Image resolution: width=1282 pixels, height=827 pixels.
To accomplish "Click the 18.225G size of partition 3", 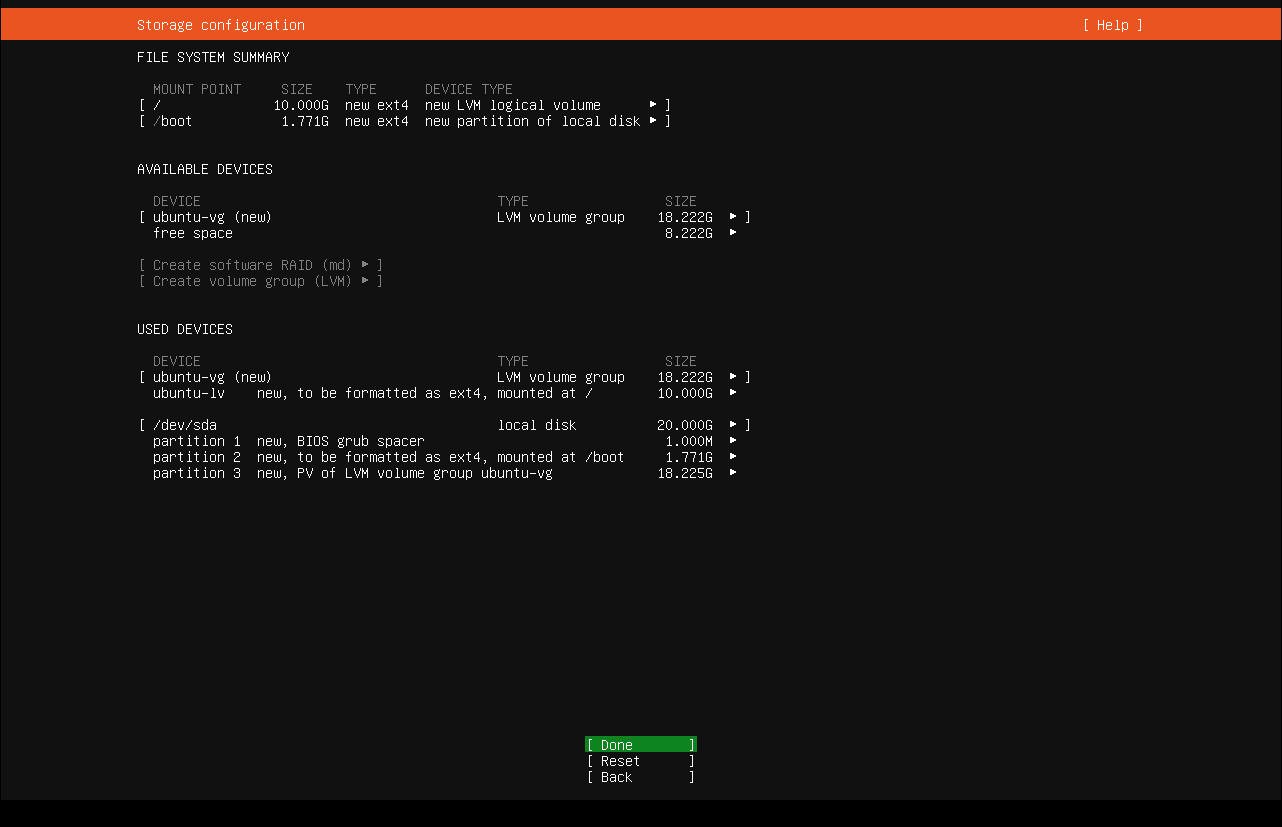I will click(685, 473).
